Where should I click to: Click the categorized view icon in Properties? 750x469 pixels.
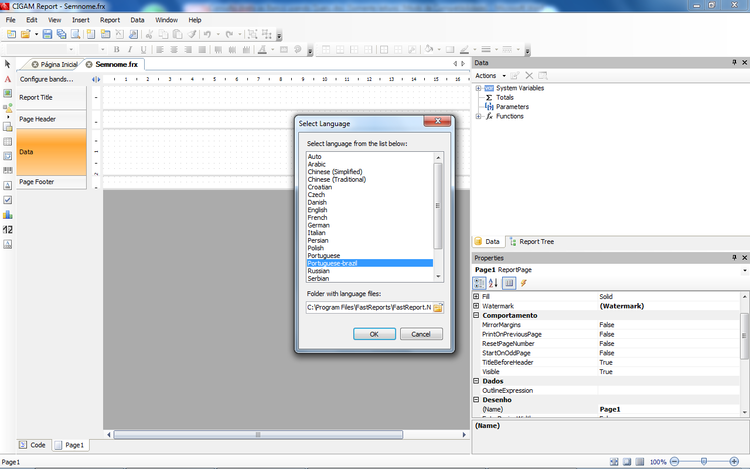(479, 283)
